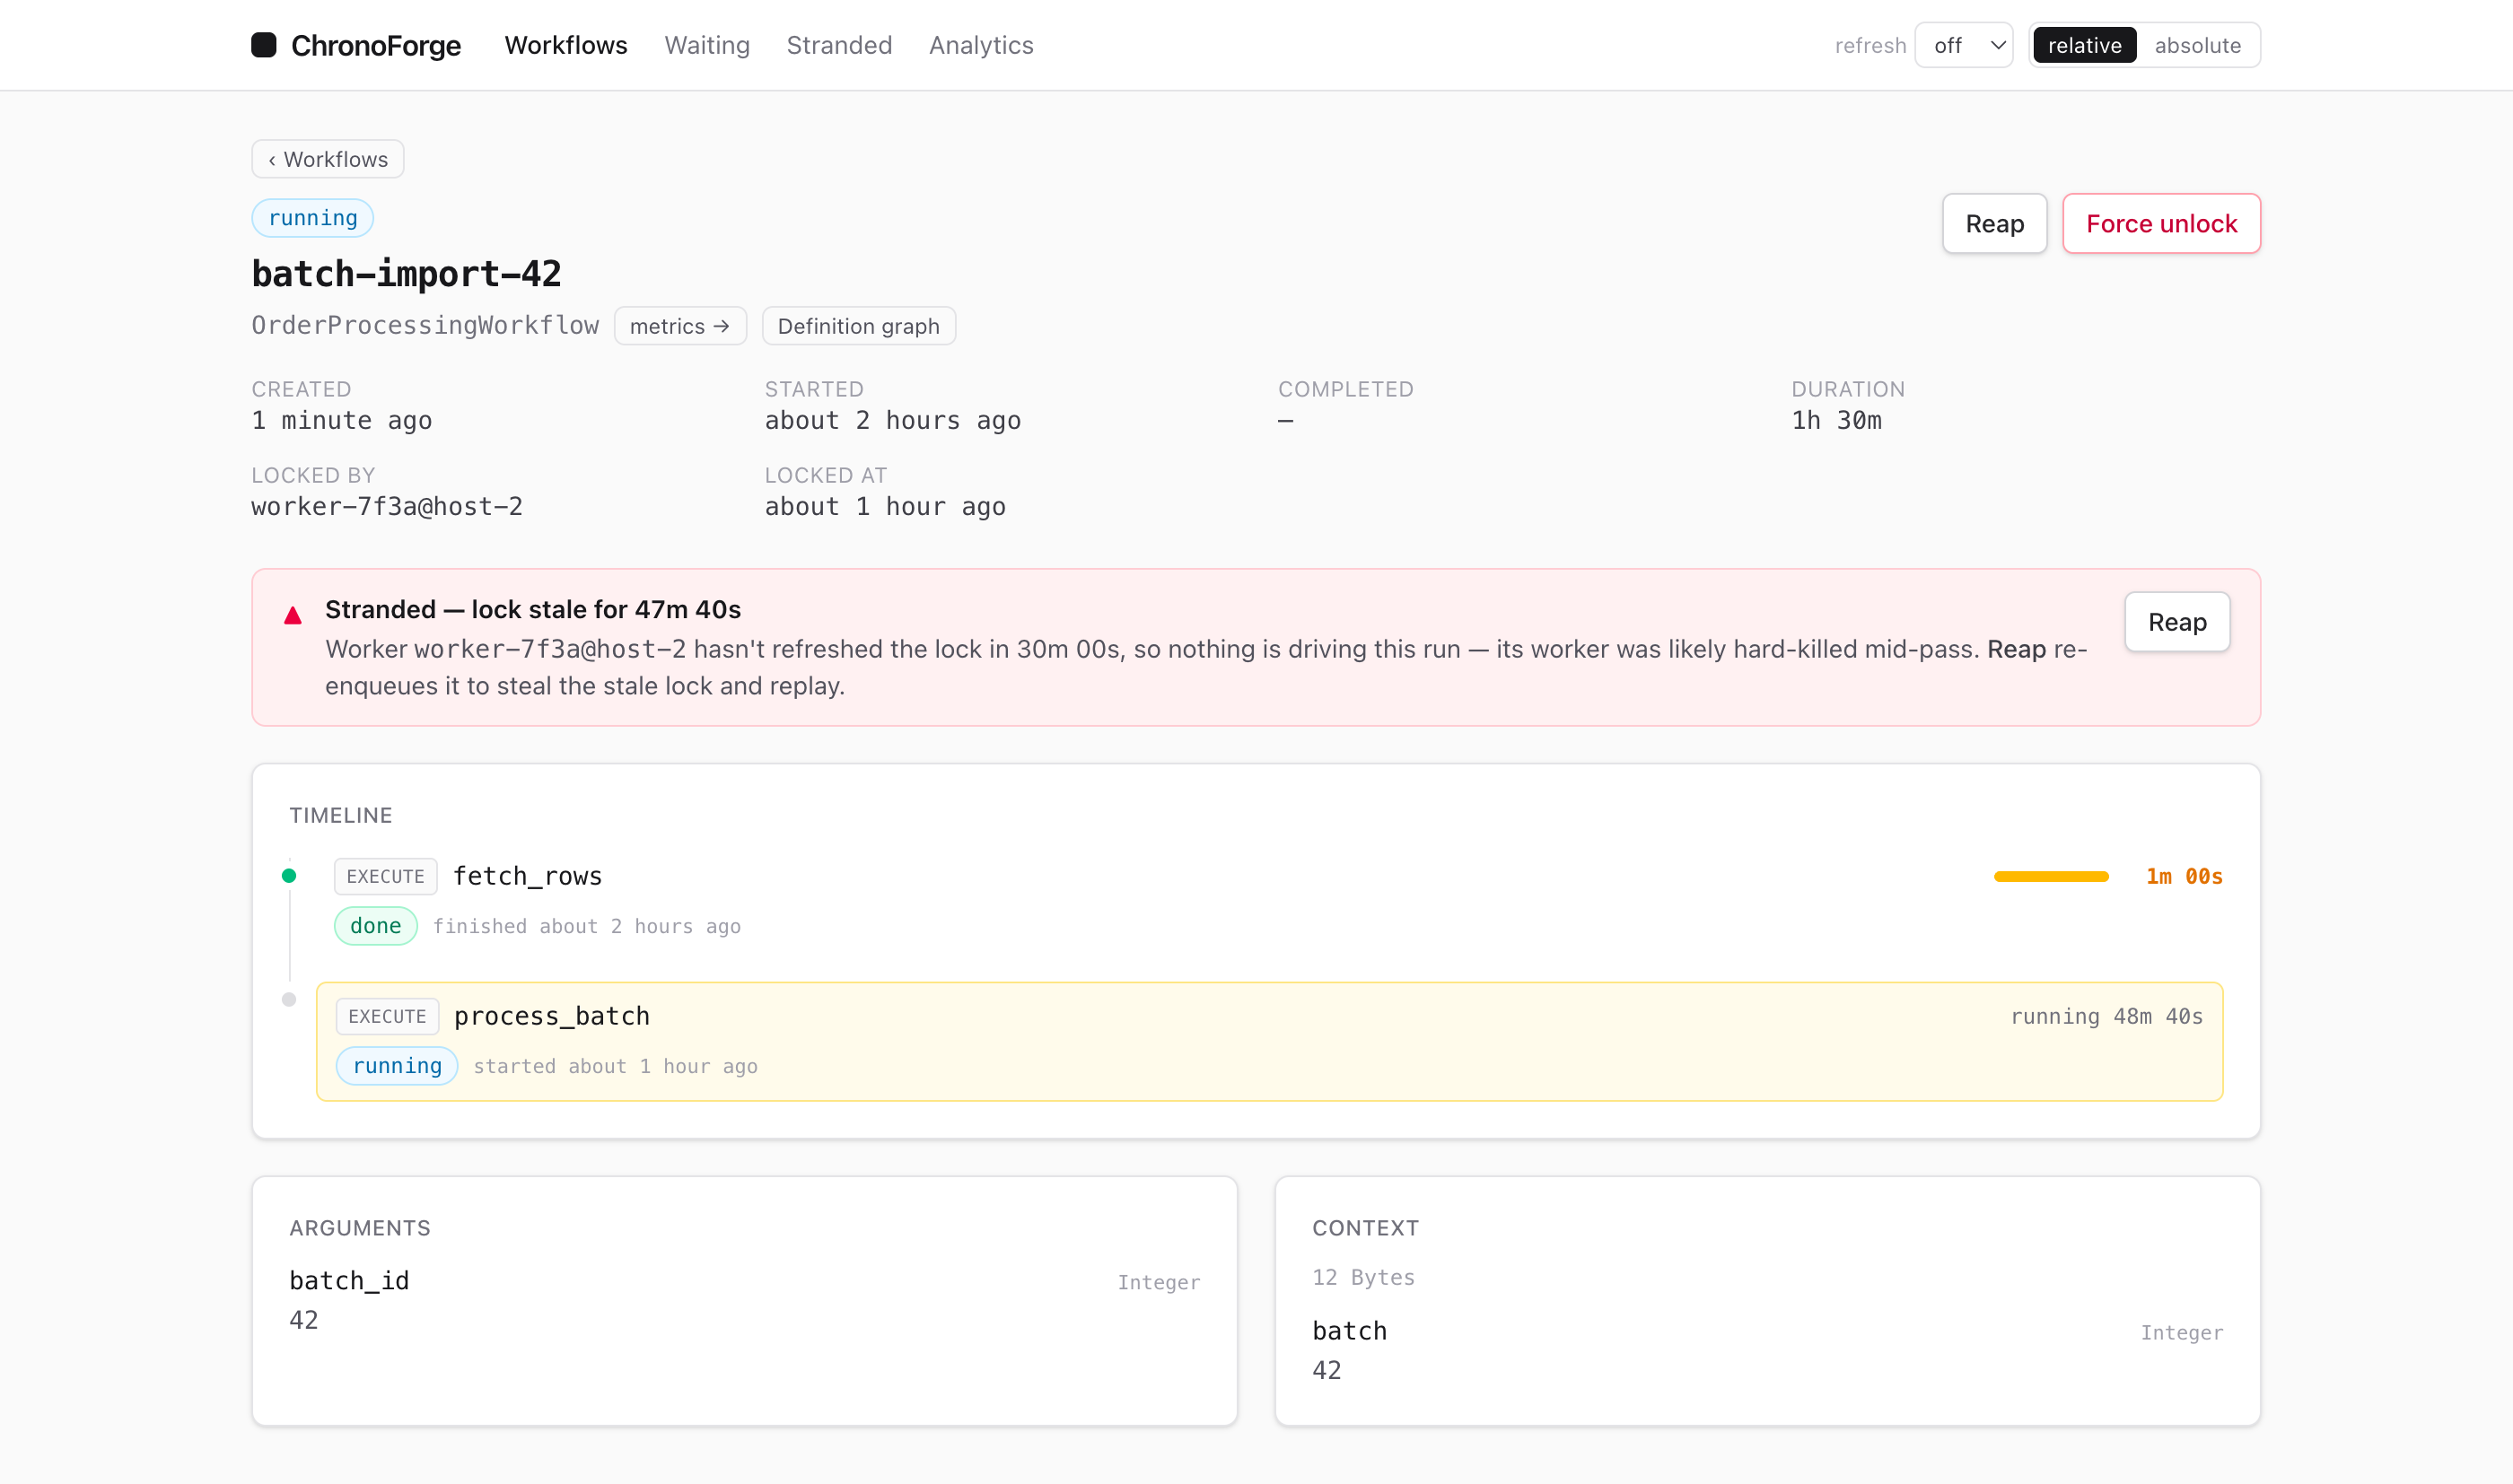Click the EXECUTE tag next to process_batch
This screenshot has height=1484, width=2513.
[387, 1016]
